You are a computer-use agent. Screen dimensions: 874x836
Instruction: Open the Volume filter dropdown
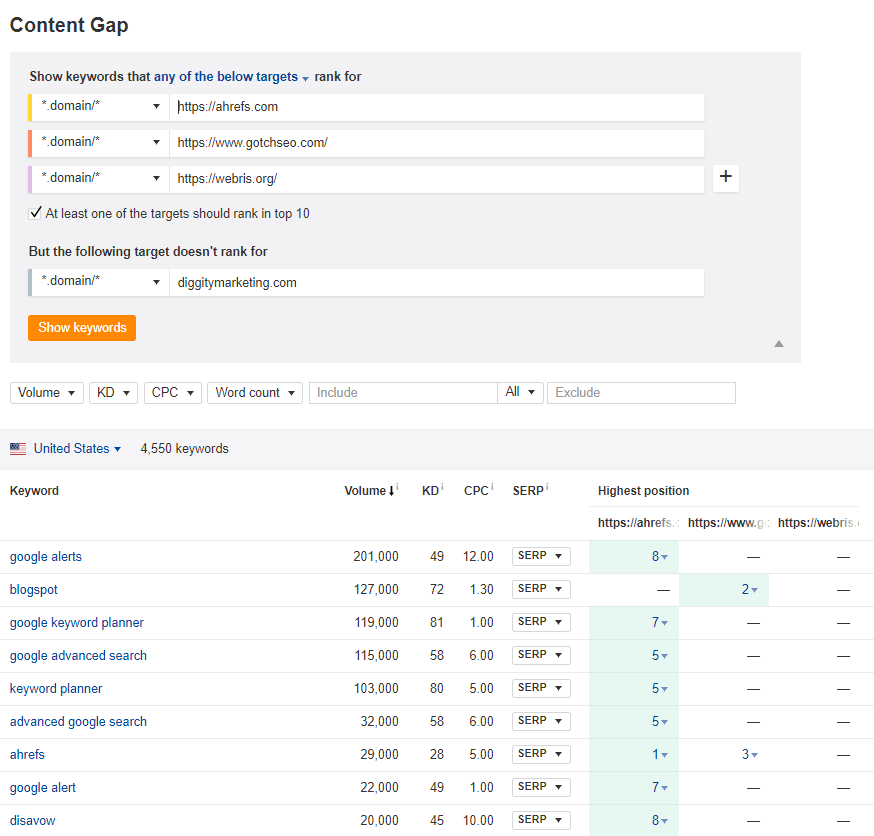47,393
